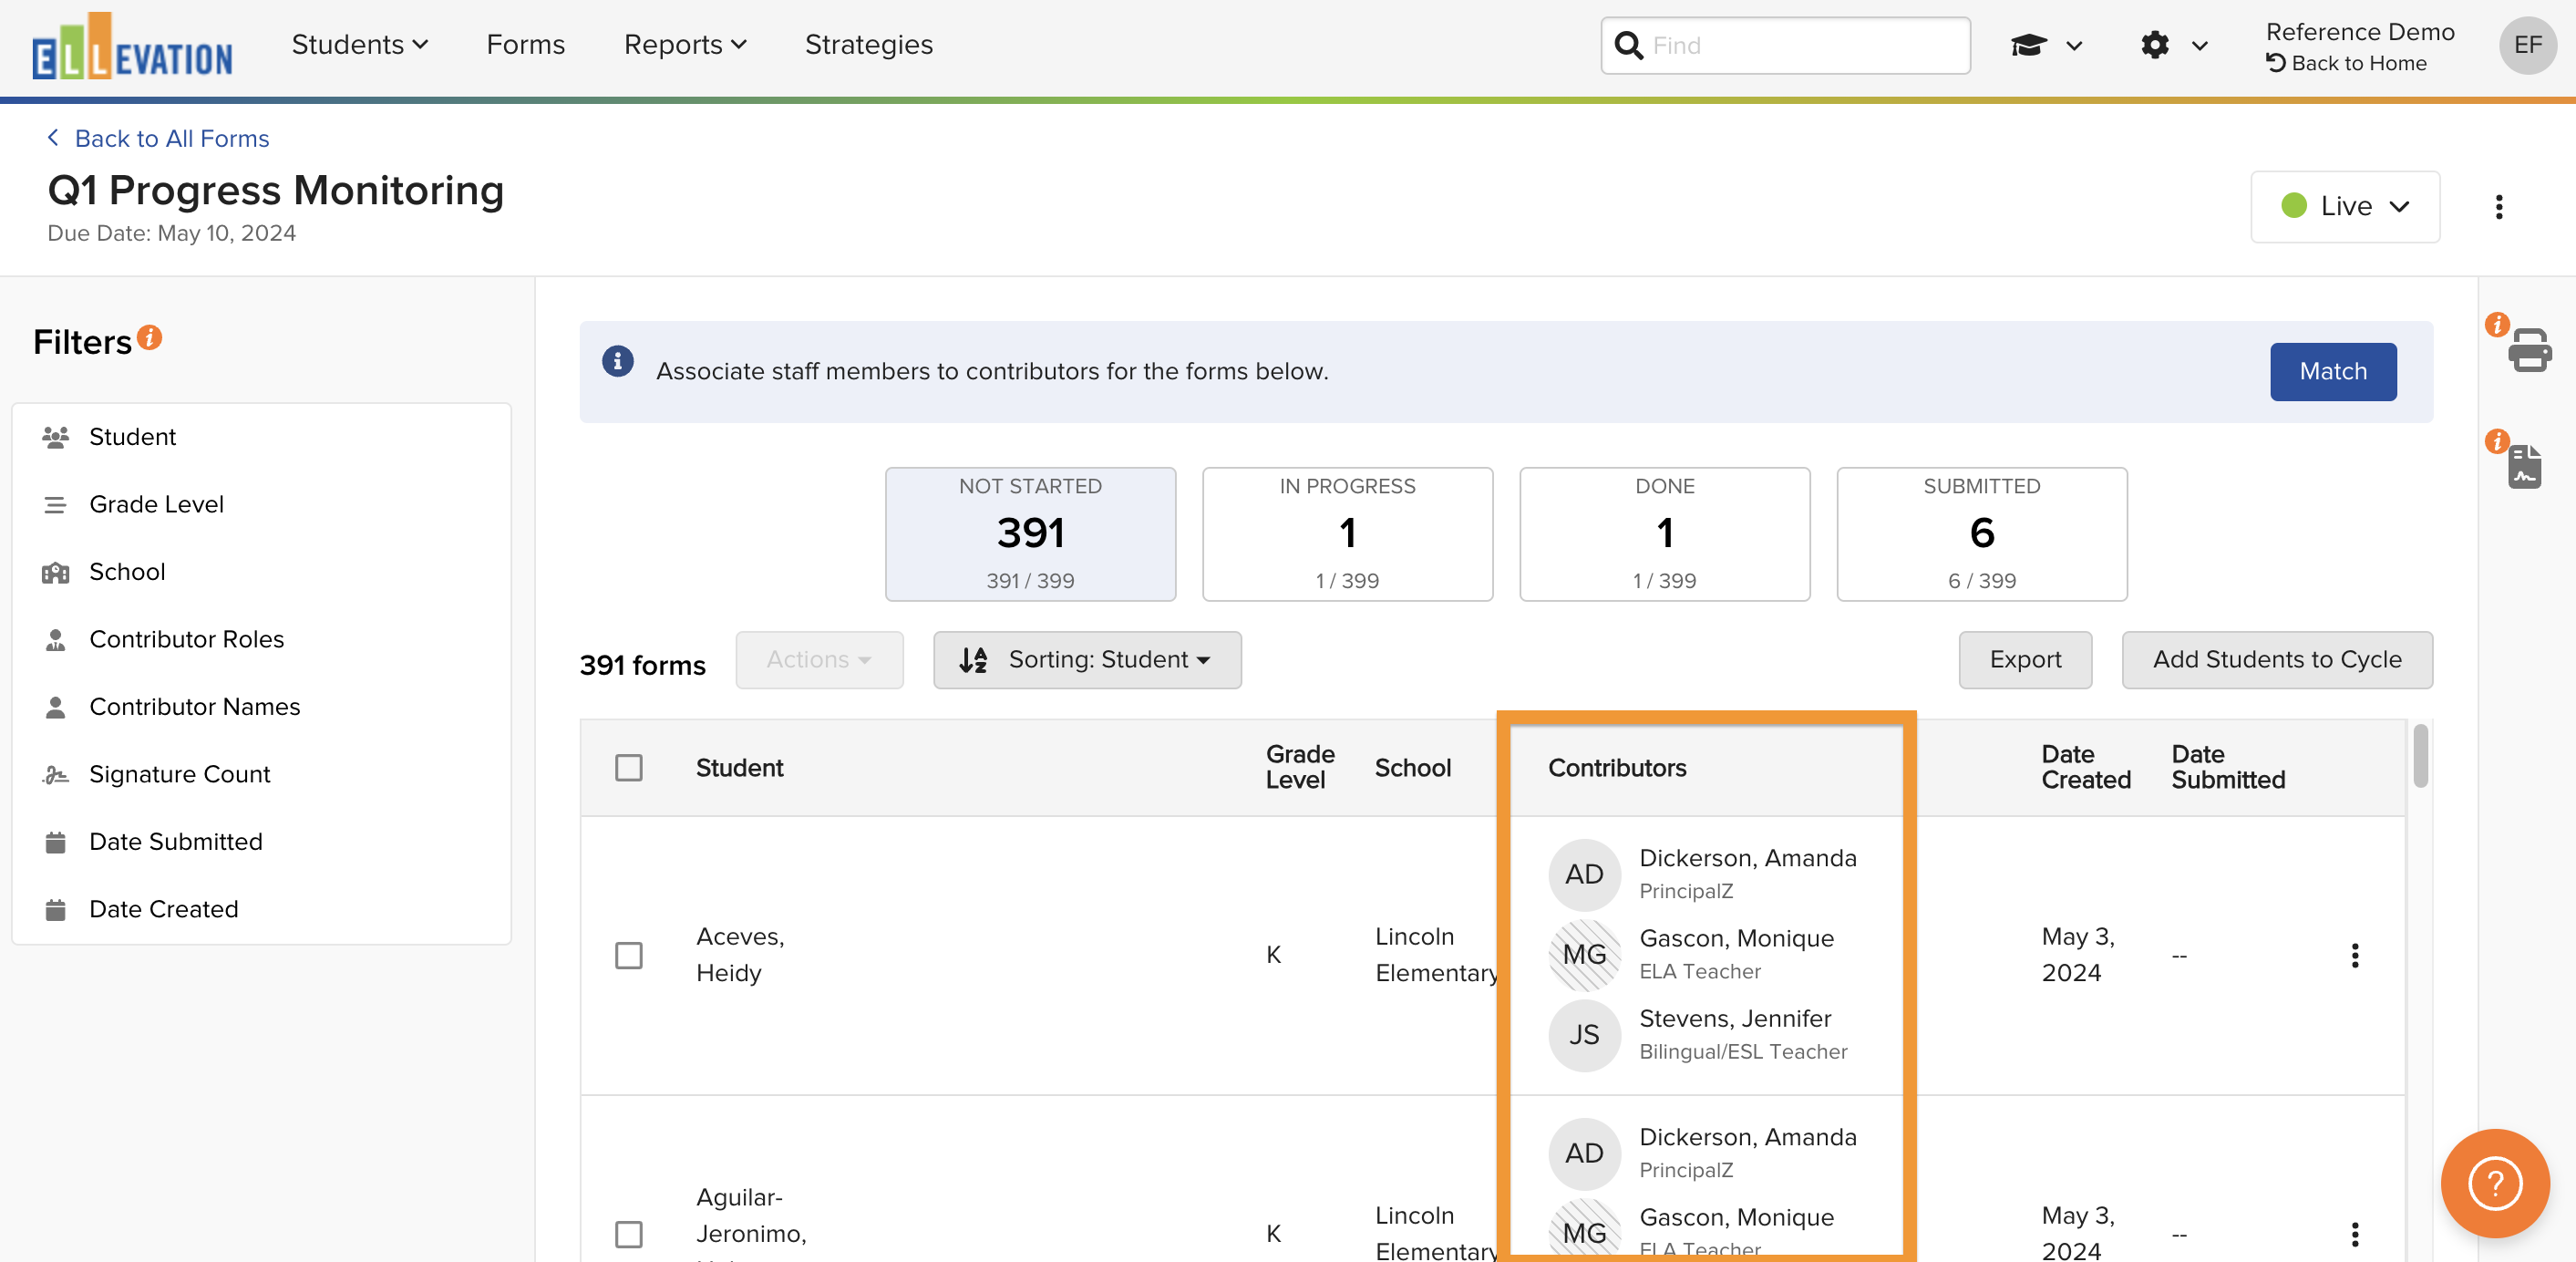This screenshot has height=1262, width=2576.
Task: Open the three-dot menu beside Live status
Action: tap(2498, 207)
